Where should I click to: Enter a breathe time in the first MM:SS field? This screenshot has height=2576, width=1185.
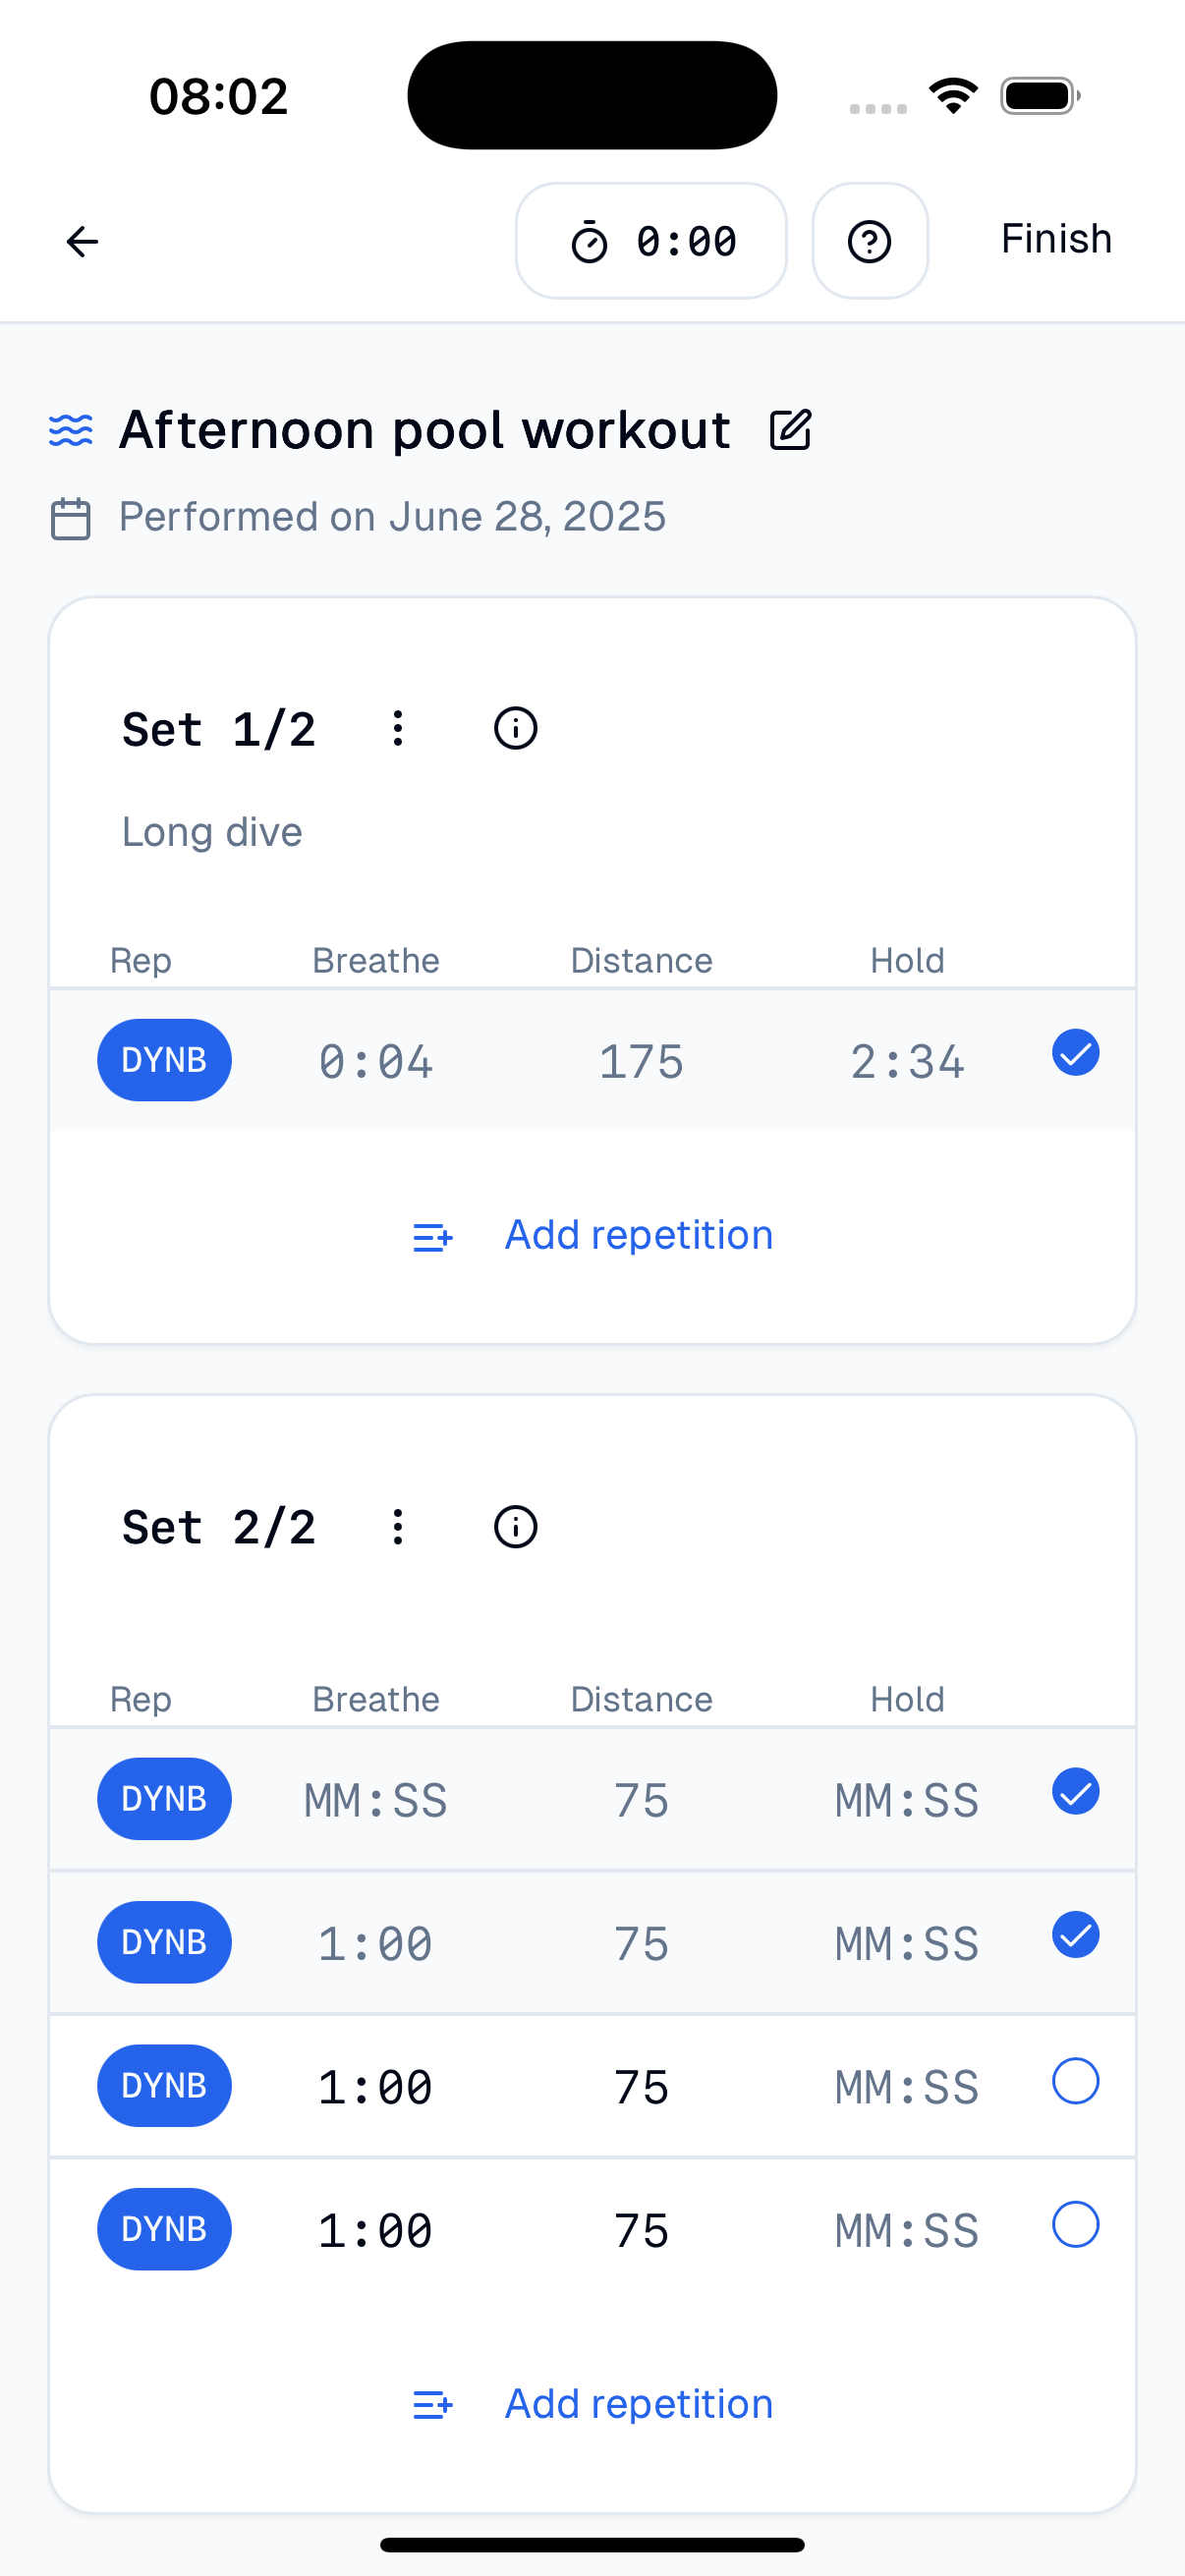(375, 1798)
